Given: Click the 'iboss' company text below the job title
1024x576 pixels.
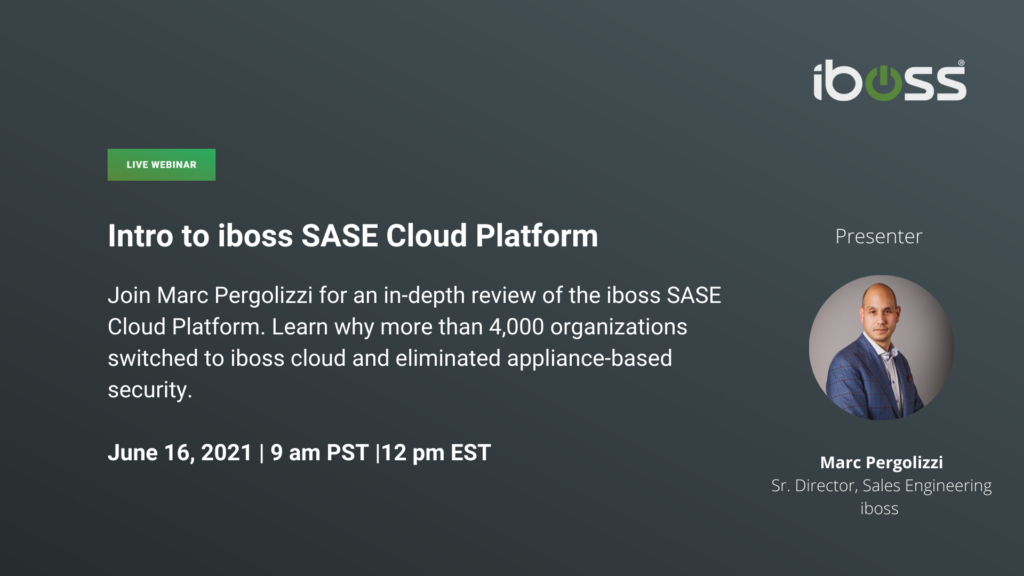Looking at the screenshot, I should [x=879, y=509].
